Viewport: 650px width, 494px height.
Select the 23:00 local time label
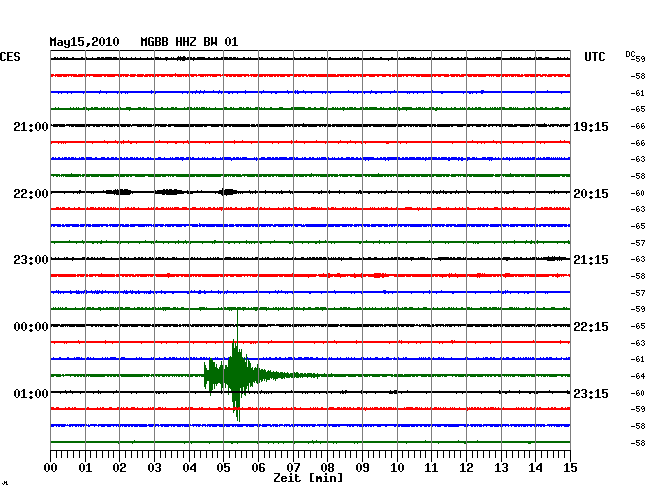[31, 260]
